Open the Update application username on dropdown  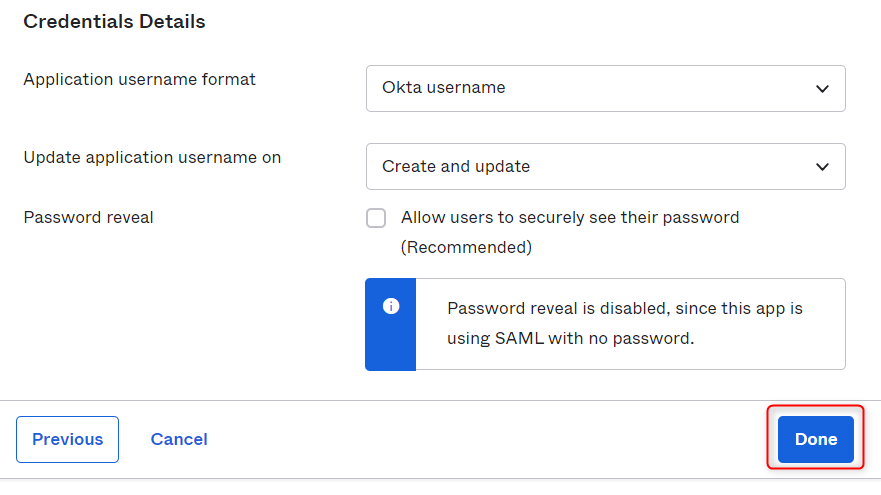[606, 166]
